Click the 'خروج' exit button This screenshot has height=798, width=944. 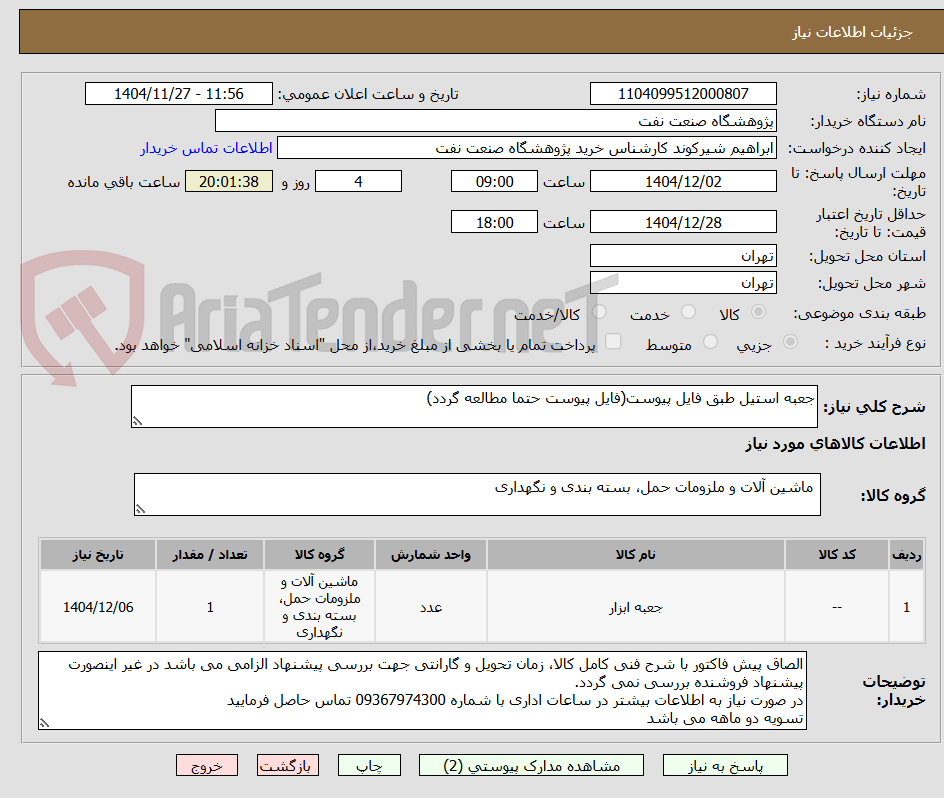click(x=206, y=765)
